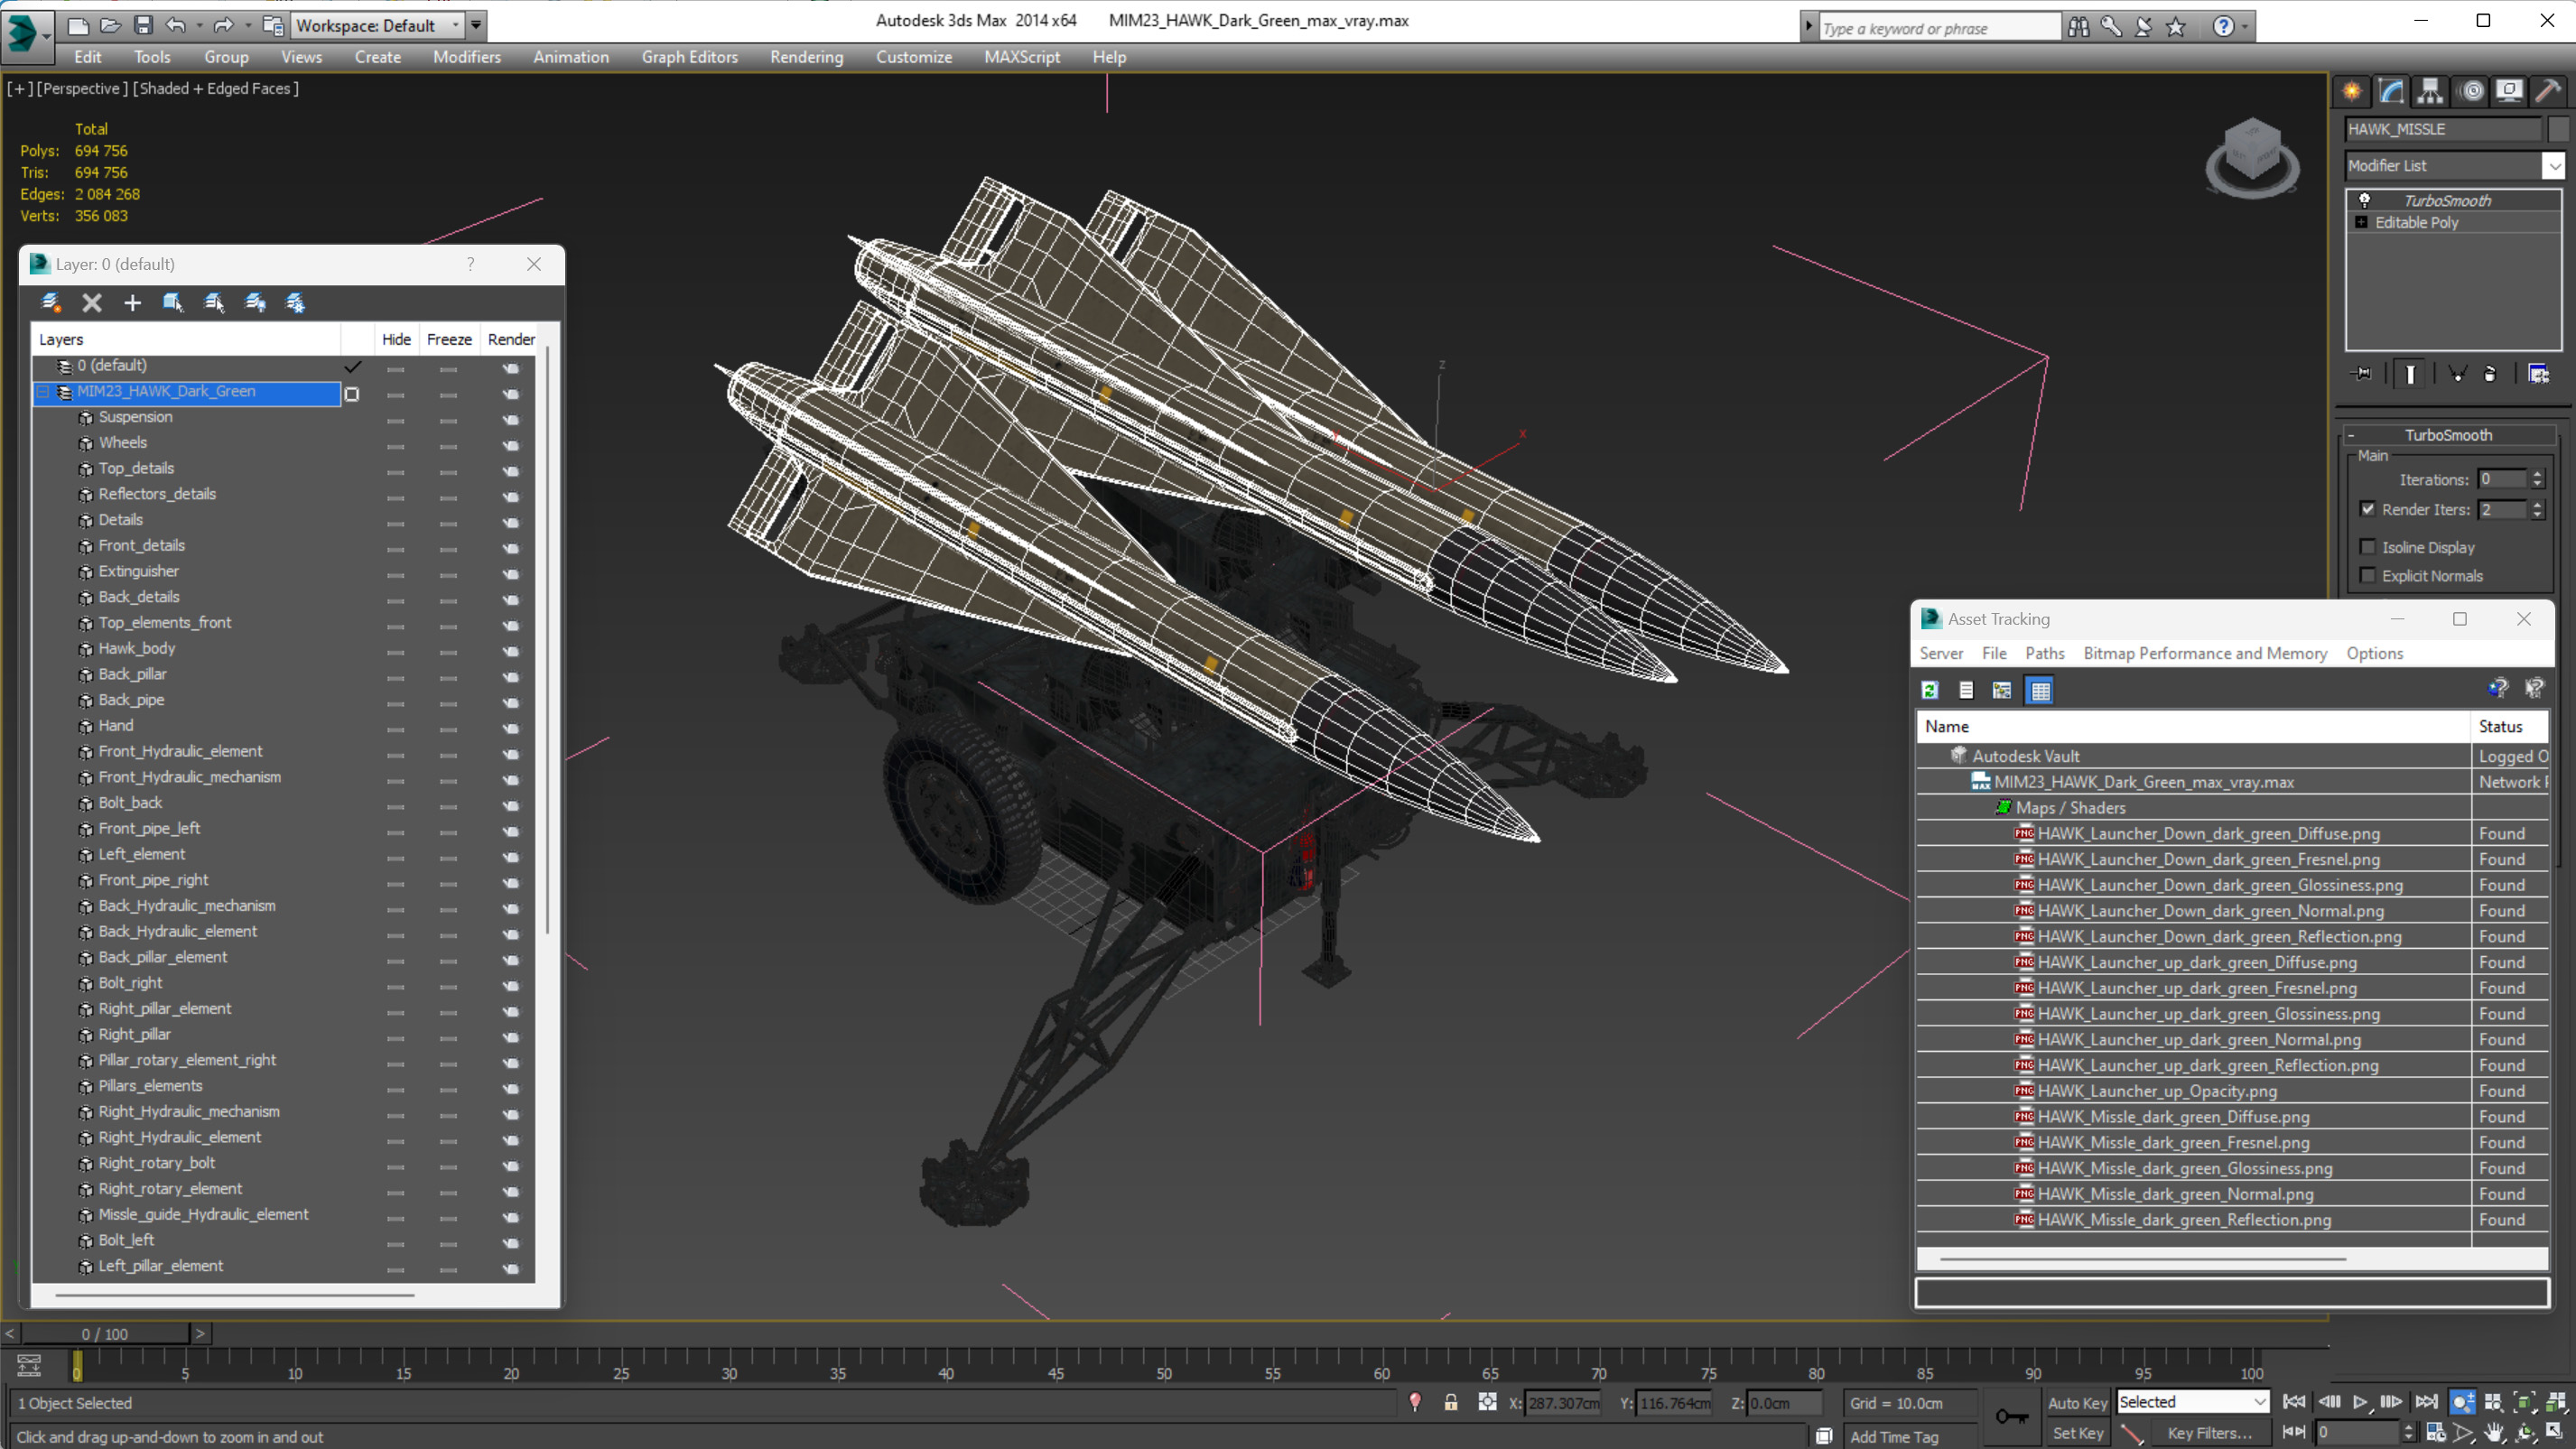Screen dimensions: 2576x1449
Task: Click remove modifier trash icon
Action: 2490,374
